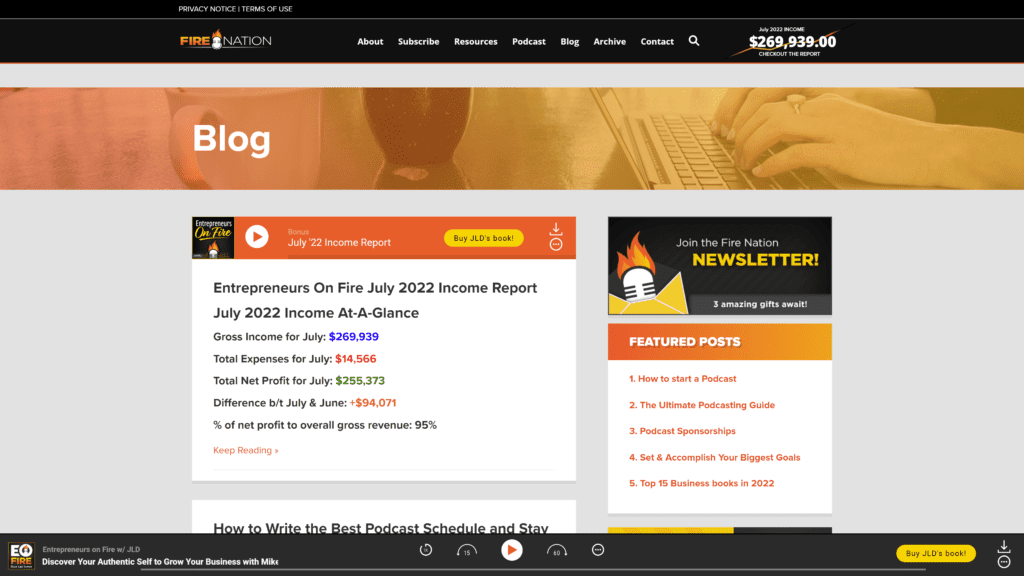Image resolution: width=1024 pixels, height=576 pixels.
Task: Click the EO Fire thumbnail in bottom player
Action: click(22, 554)
